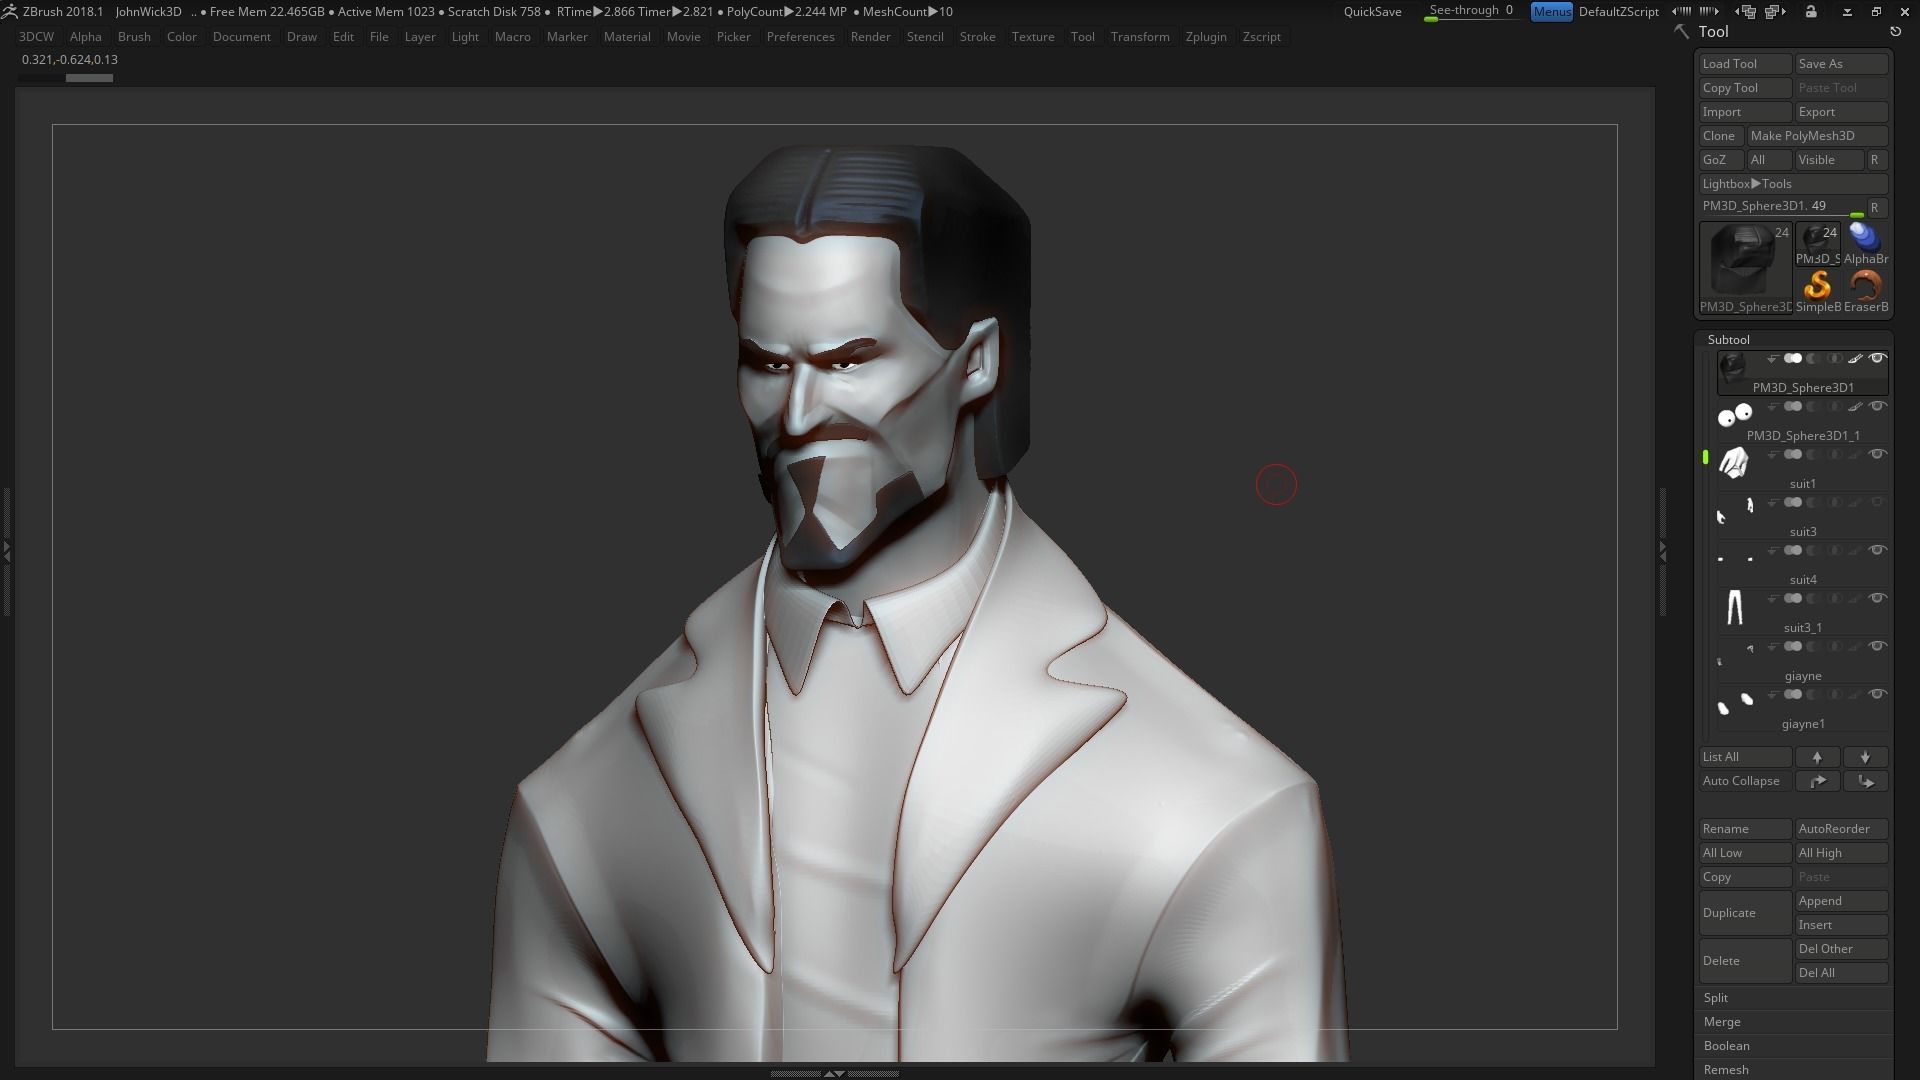Click Make PolyMesh3D button
This screenshot has height=1080, width=1920.
(1817, 136)
